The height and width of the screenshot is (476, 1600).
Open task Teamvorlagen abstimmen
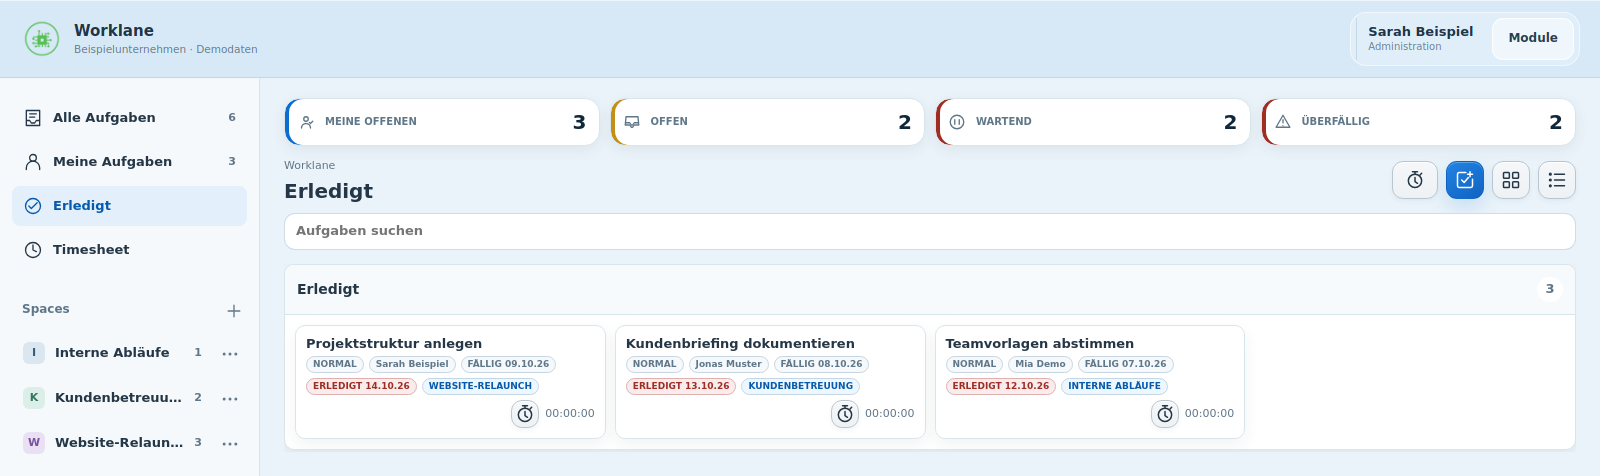[x=1040, y=343]
